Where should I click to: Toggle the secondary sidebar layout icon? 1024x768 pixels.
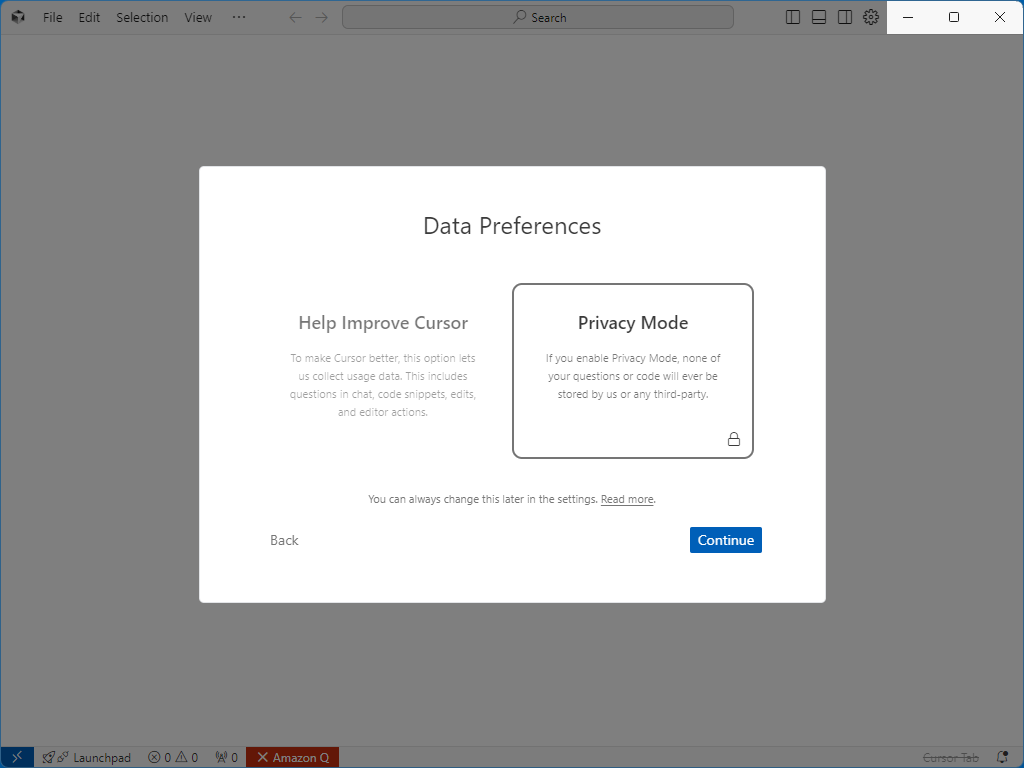click(x=845, y=17)
